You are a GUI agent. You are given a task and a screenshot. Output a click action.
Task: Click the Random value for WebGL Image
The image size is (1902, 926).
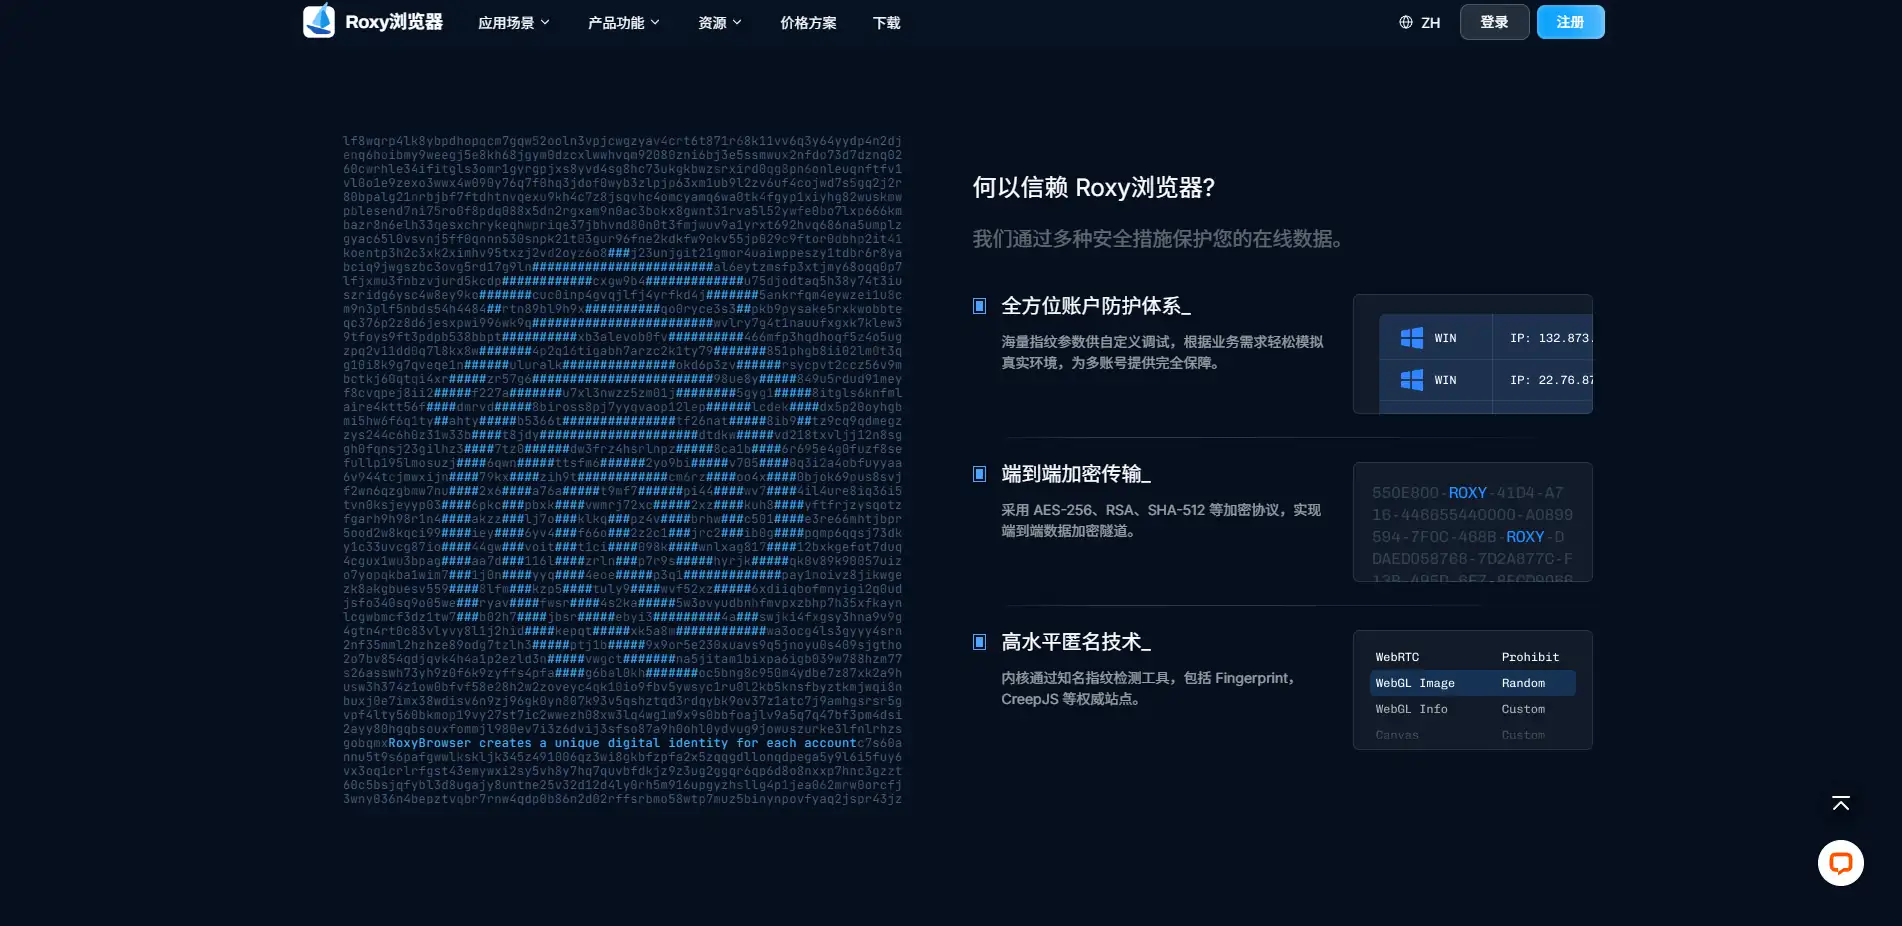1523,683
